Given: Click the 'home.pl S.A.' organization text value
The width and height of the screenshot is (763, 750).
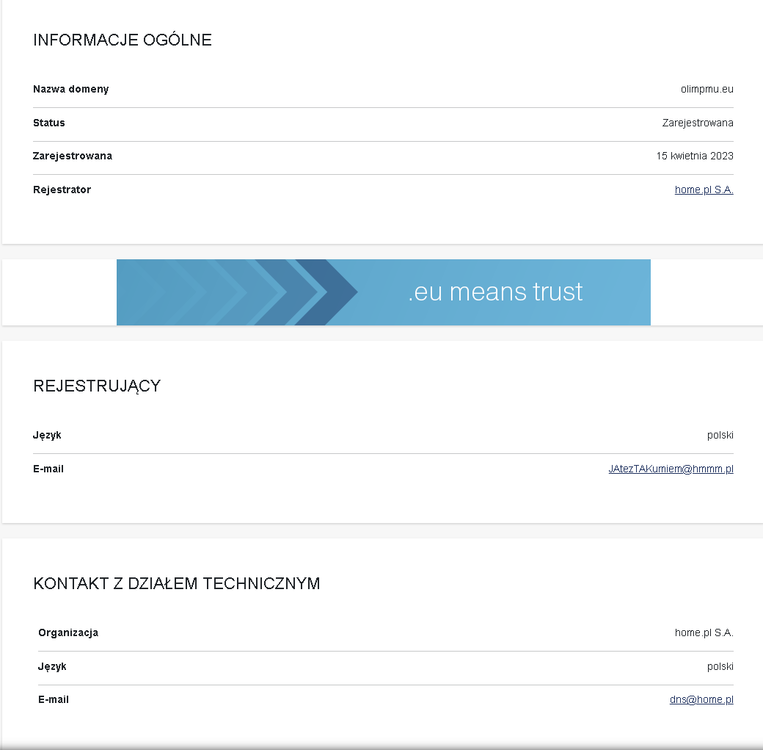Looking at the screenshot, I should click(x=704, y=633).
